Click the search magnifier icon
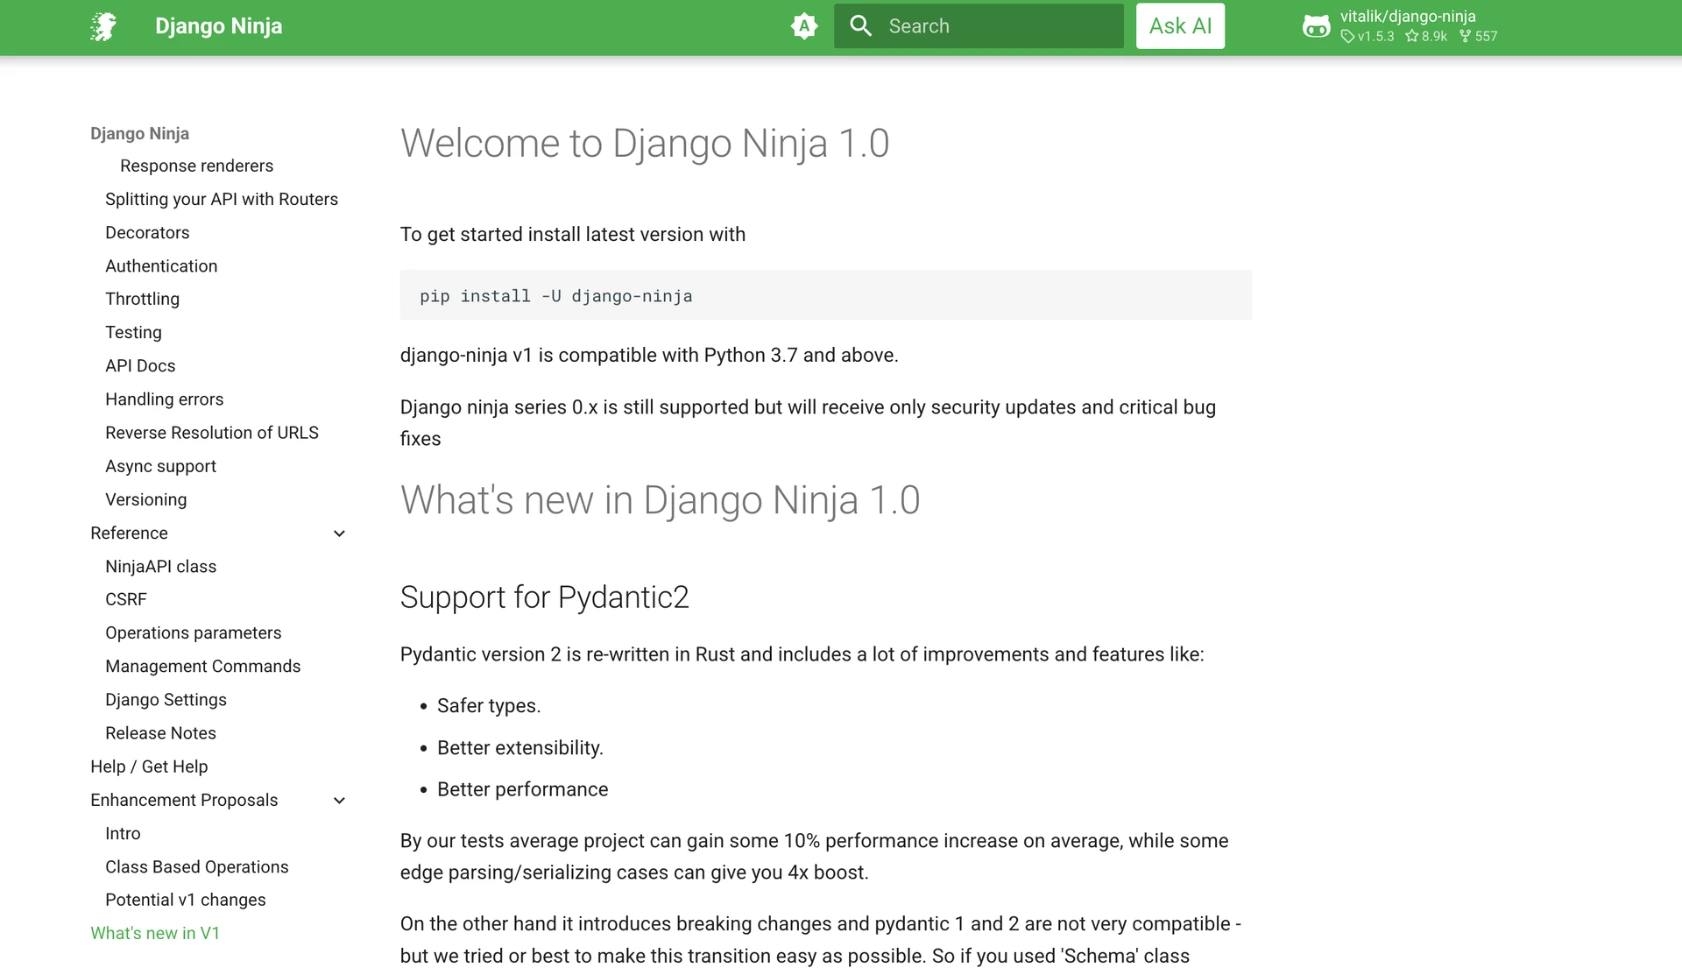 pyautogui.click(x=861, y=27)
